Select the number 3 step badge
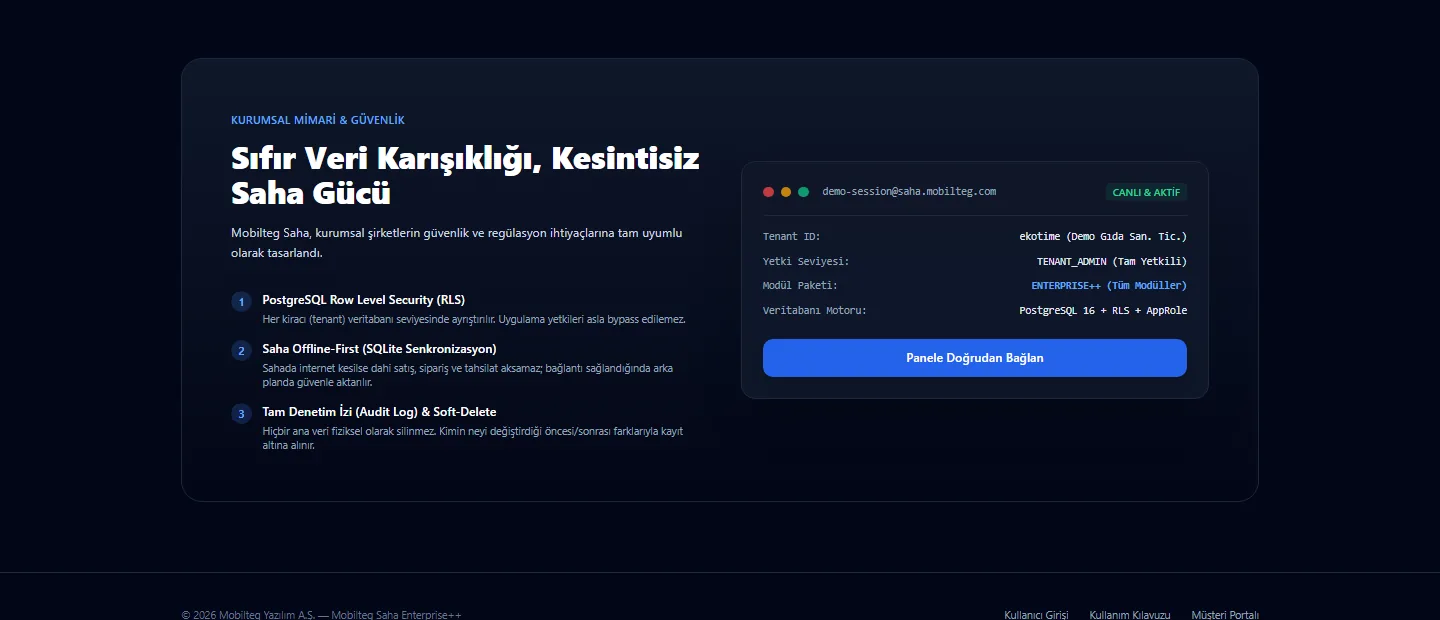The height and width of the screenshot is (620, 1440). tap(241, 413)
